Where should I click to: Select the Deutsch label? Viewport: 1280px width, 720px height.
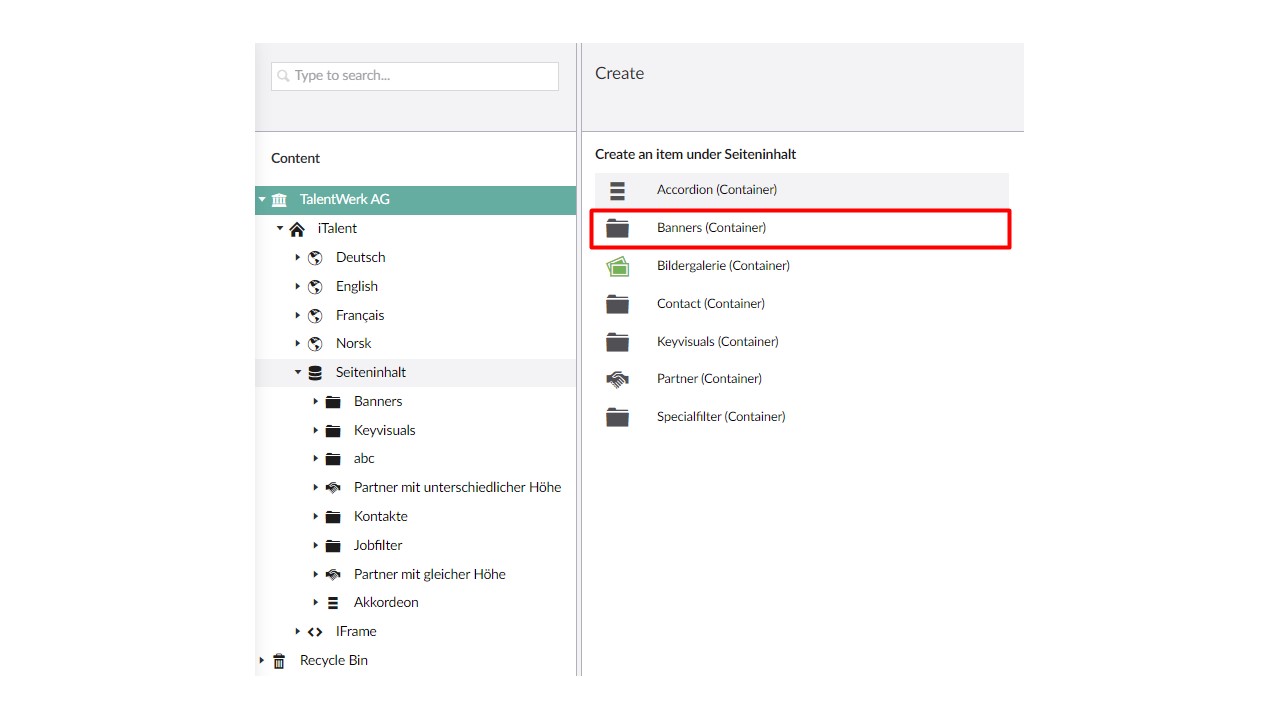click(x=361, y=258)
